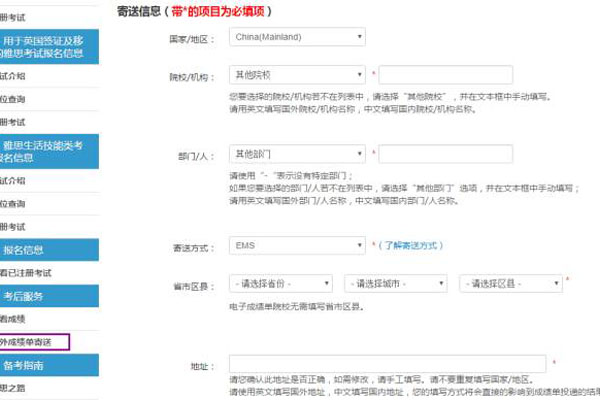
Task: Click the 地址 address input field
Action: 387,364
